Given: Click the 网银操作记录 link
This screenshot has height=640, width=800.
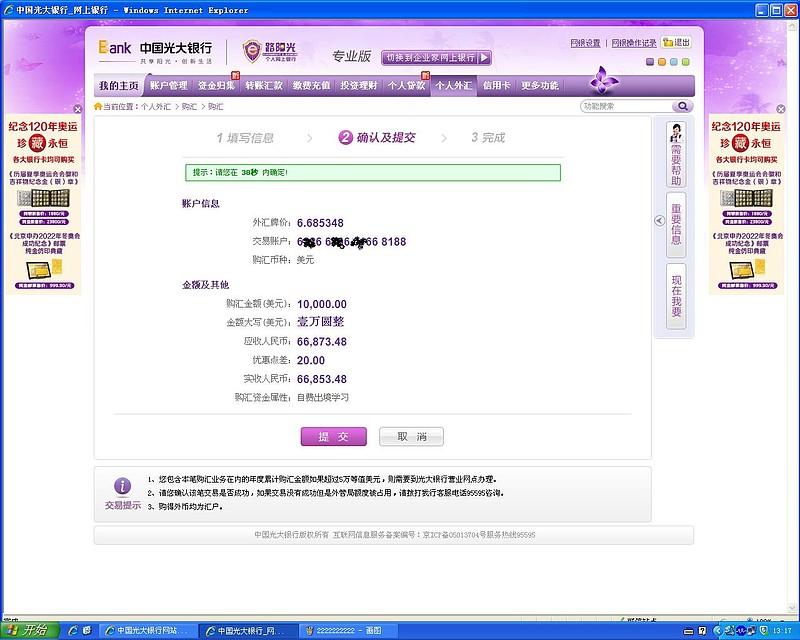Looking at the screenshot, I should click(632, 42).
